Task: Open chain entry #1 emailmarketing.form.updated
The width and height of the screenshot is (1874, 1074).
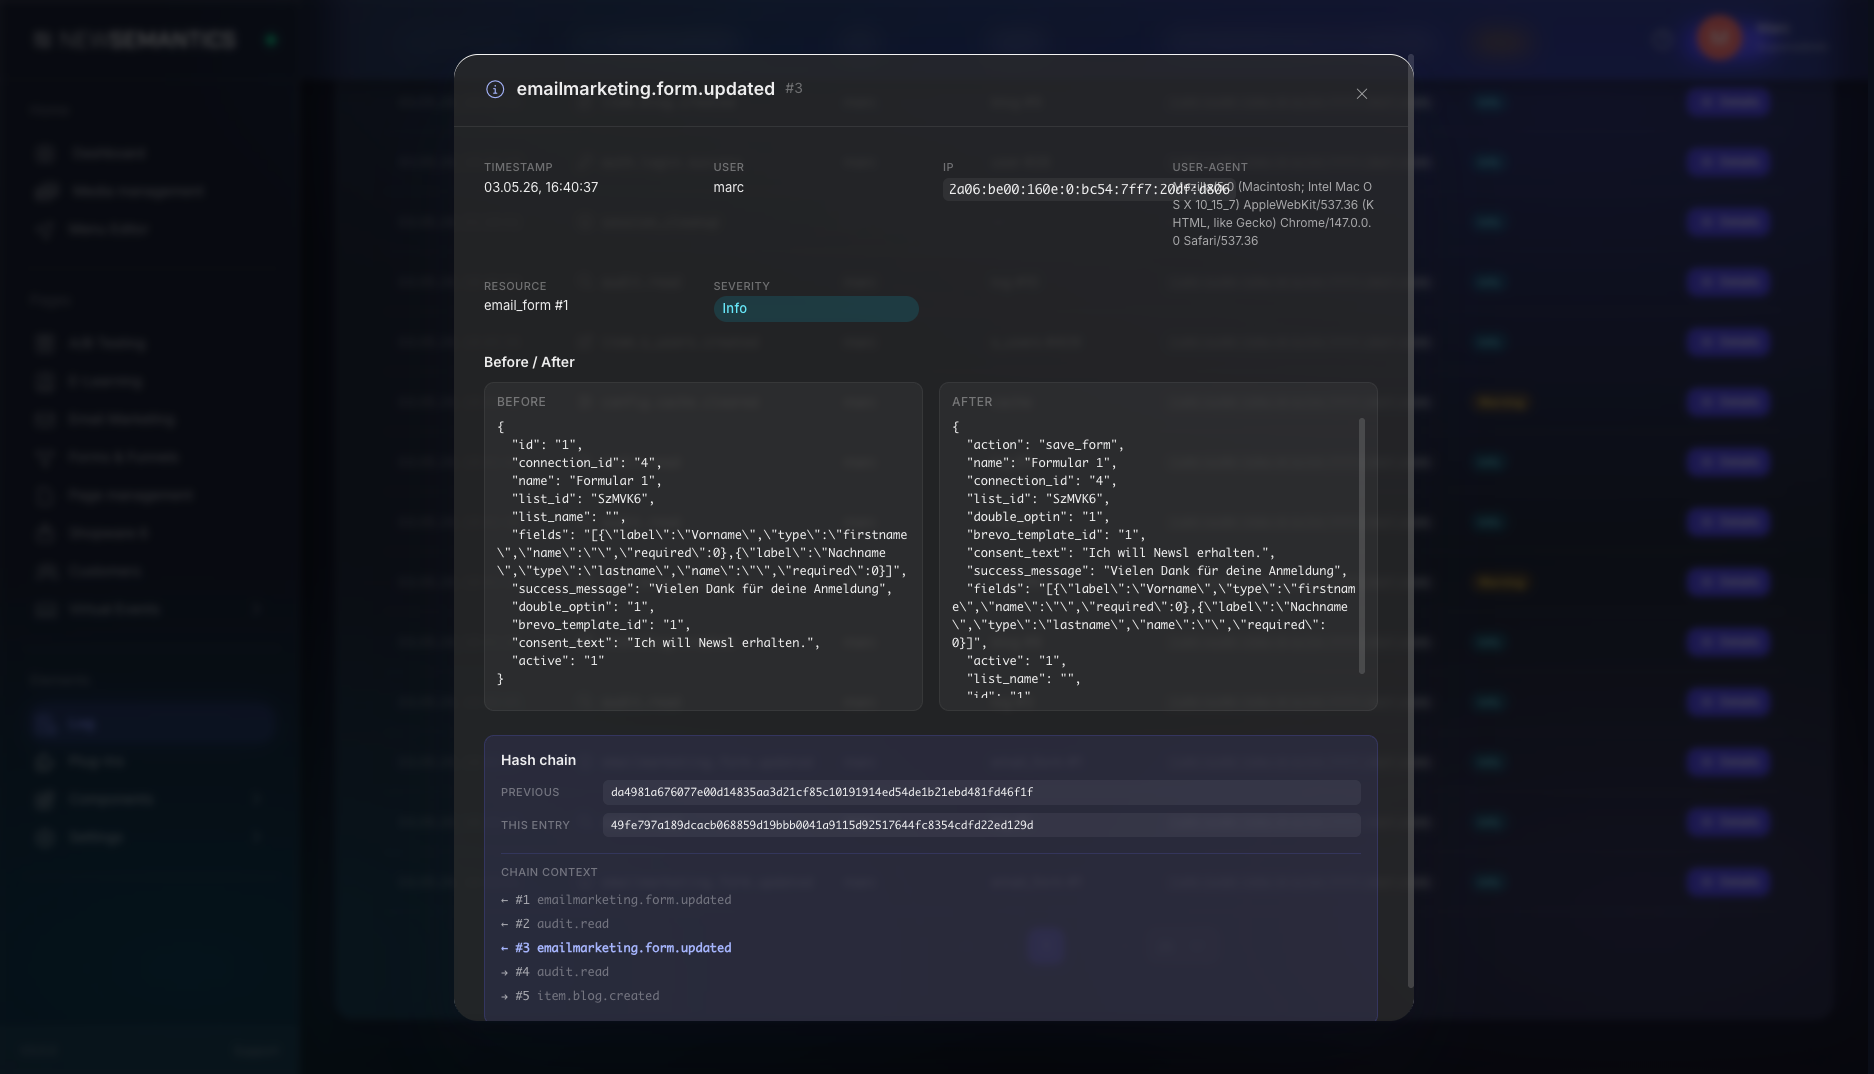Action: point(616,900)
